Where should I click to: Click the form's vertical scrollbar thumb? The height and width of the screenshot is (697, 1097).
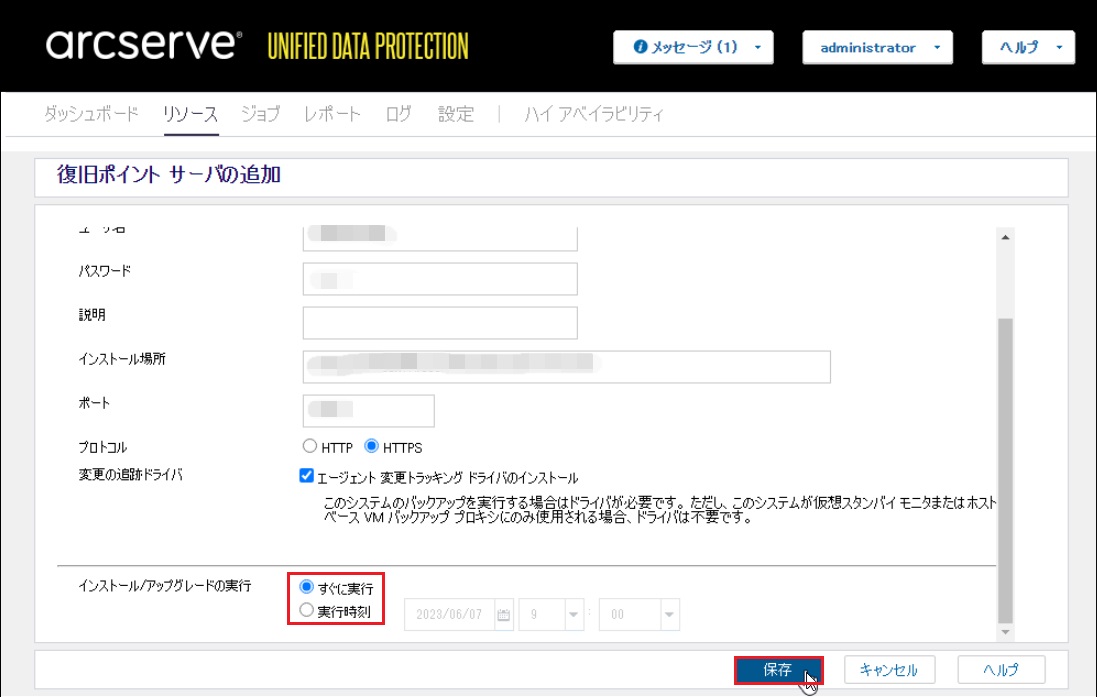1005,470
